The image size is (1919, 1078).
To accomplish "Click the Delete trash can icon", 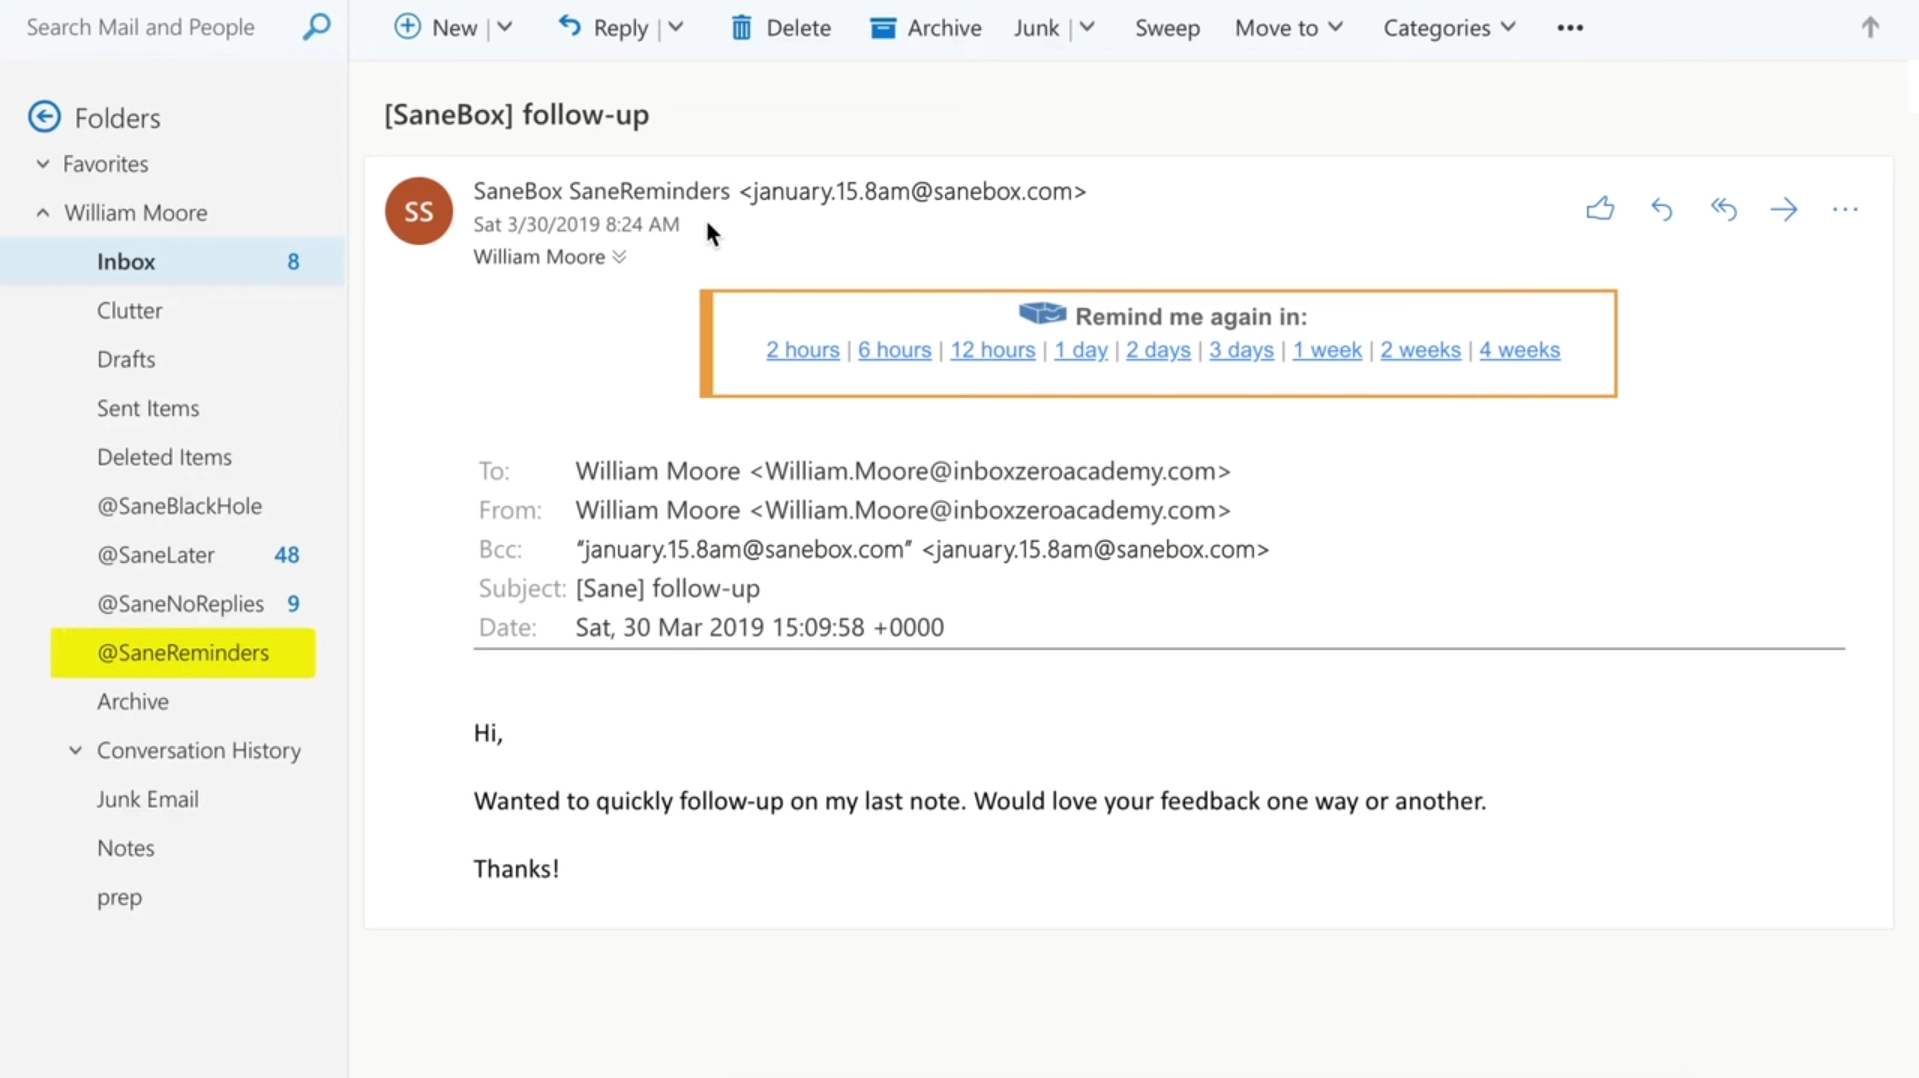I will click(741, 28).
